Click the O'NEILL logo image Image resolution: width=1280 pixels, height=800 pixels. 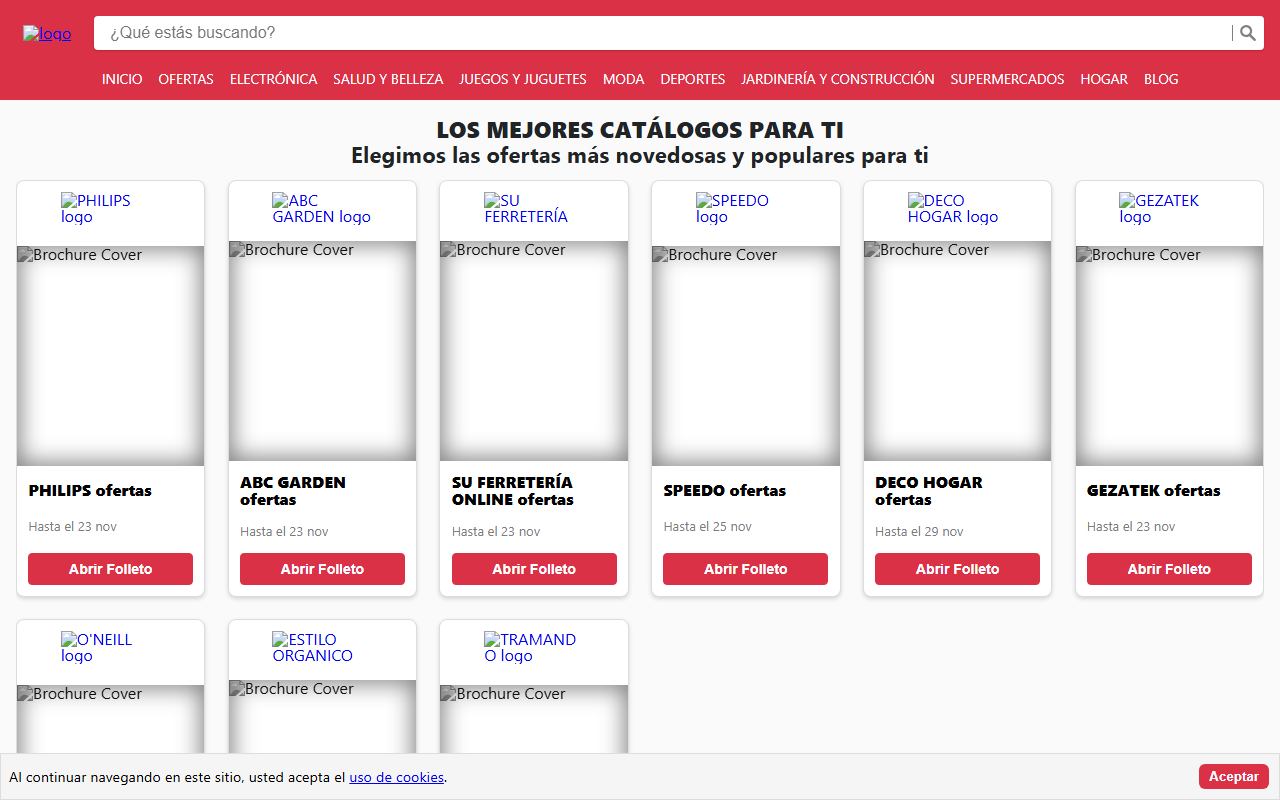[x=110, y=648]
